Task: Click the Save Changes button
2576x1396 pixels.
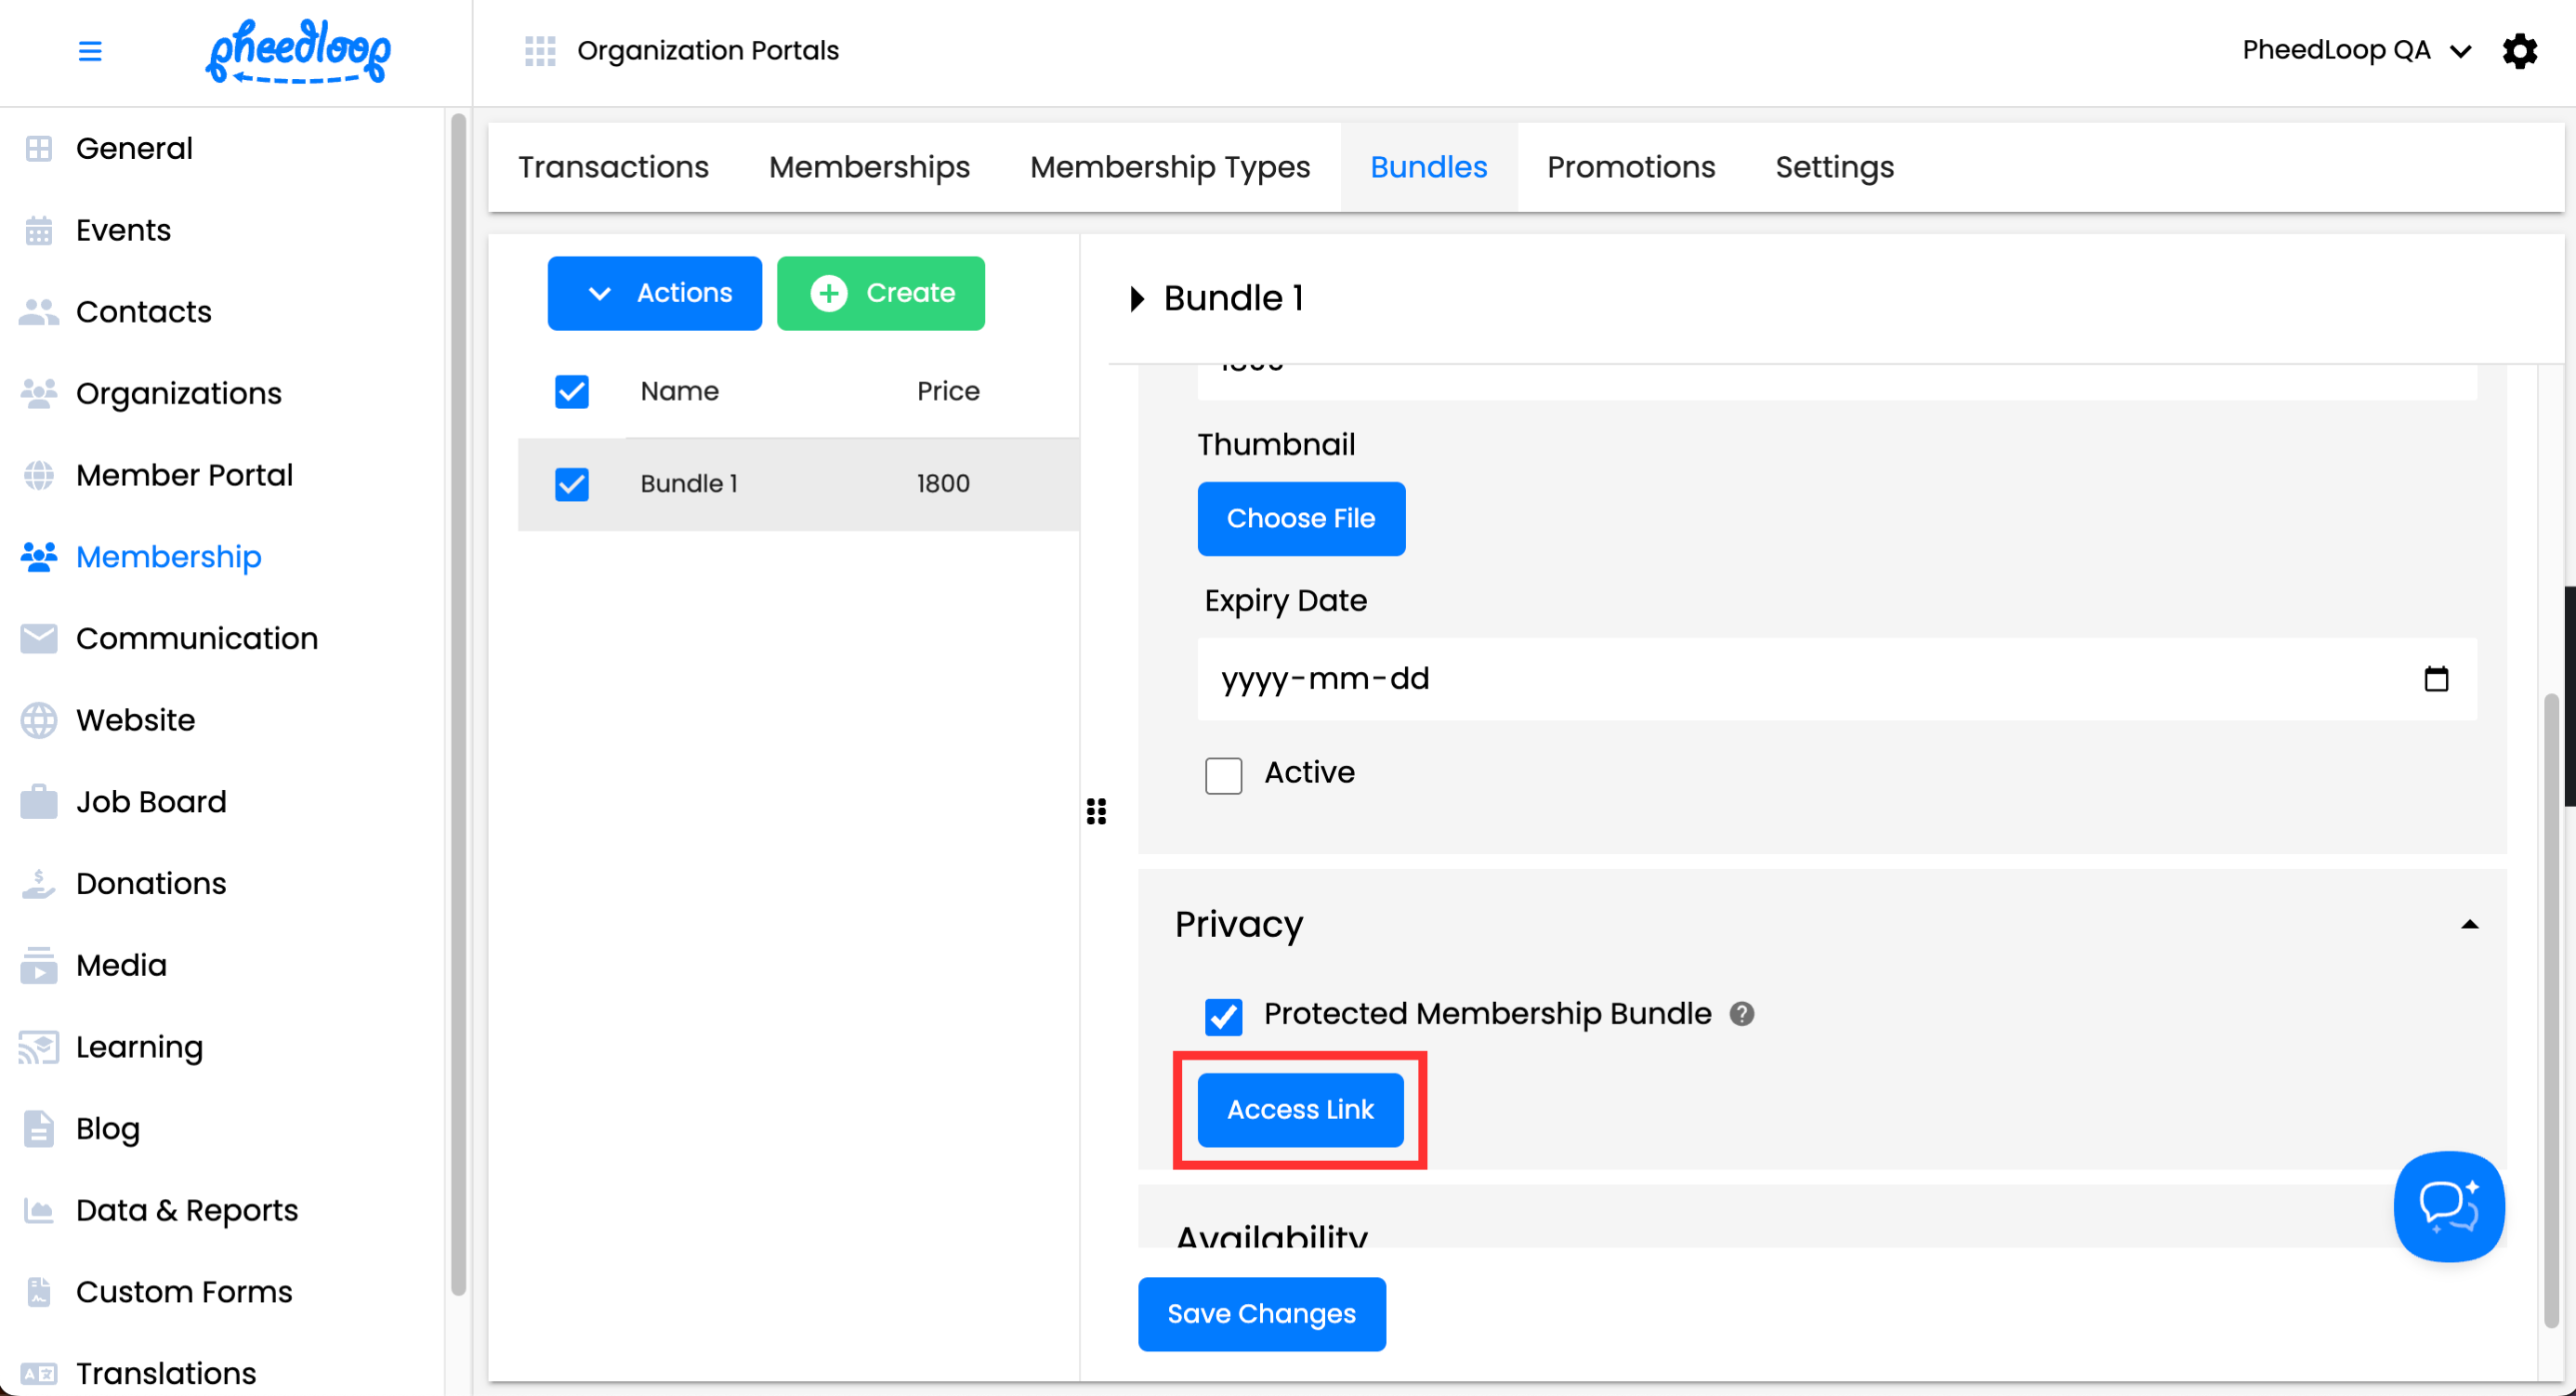Action: tap(1261, 1314)
